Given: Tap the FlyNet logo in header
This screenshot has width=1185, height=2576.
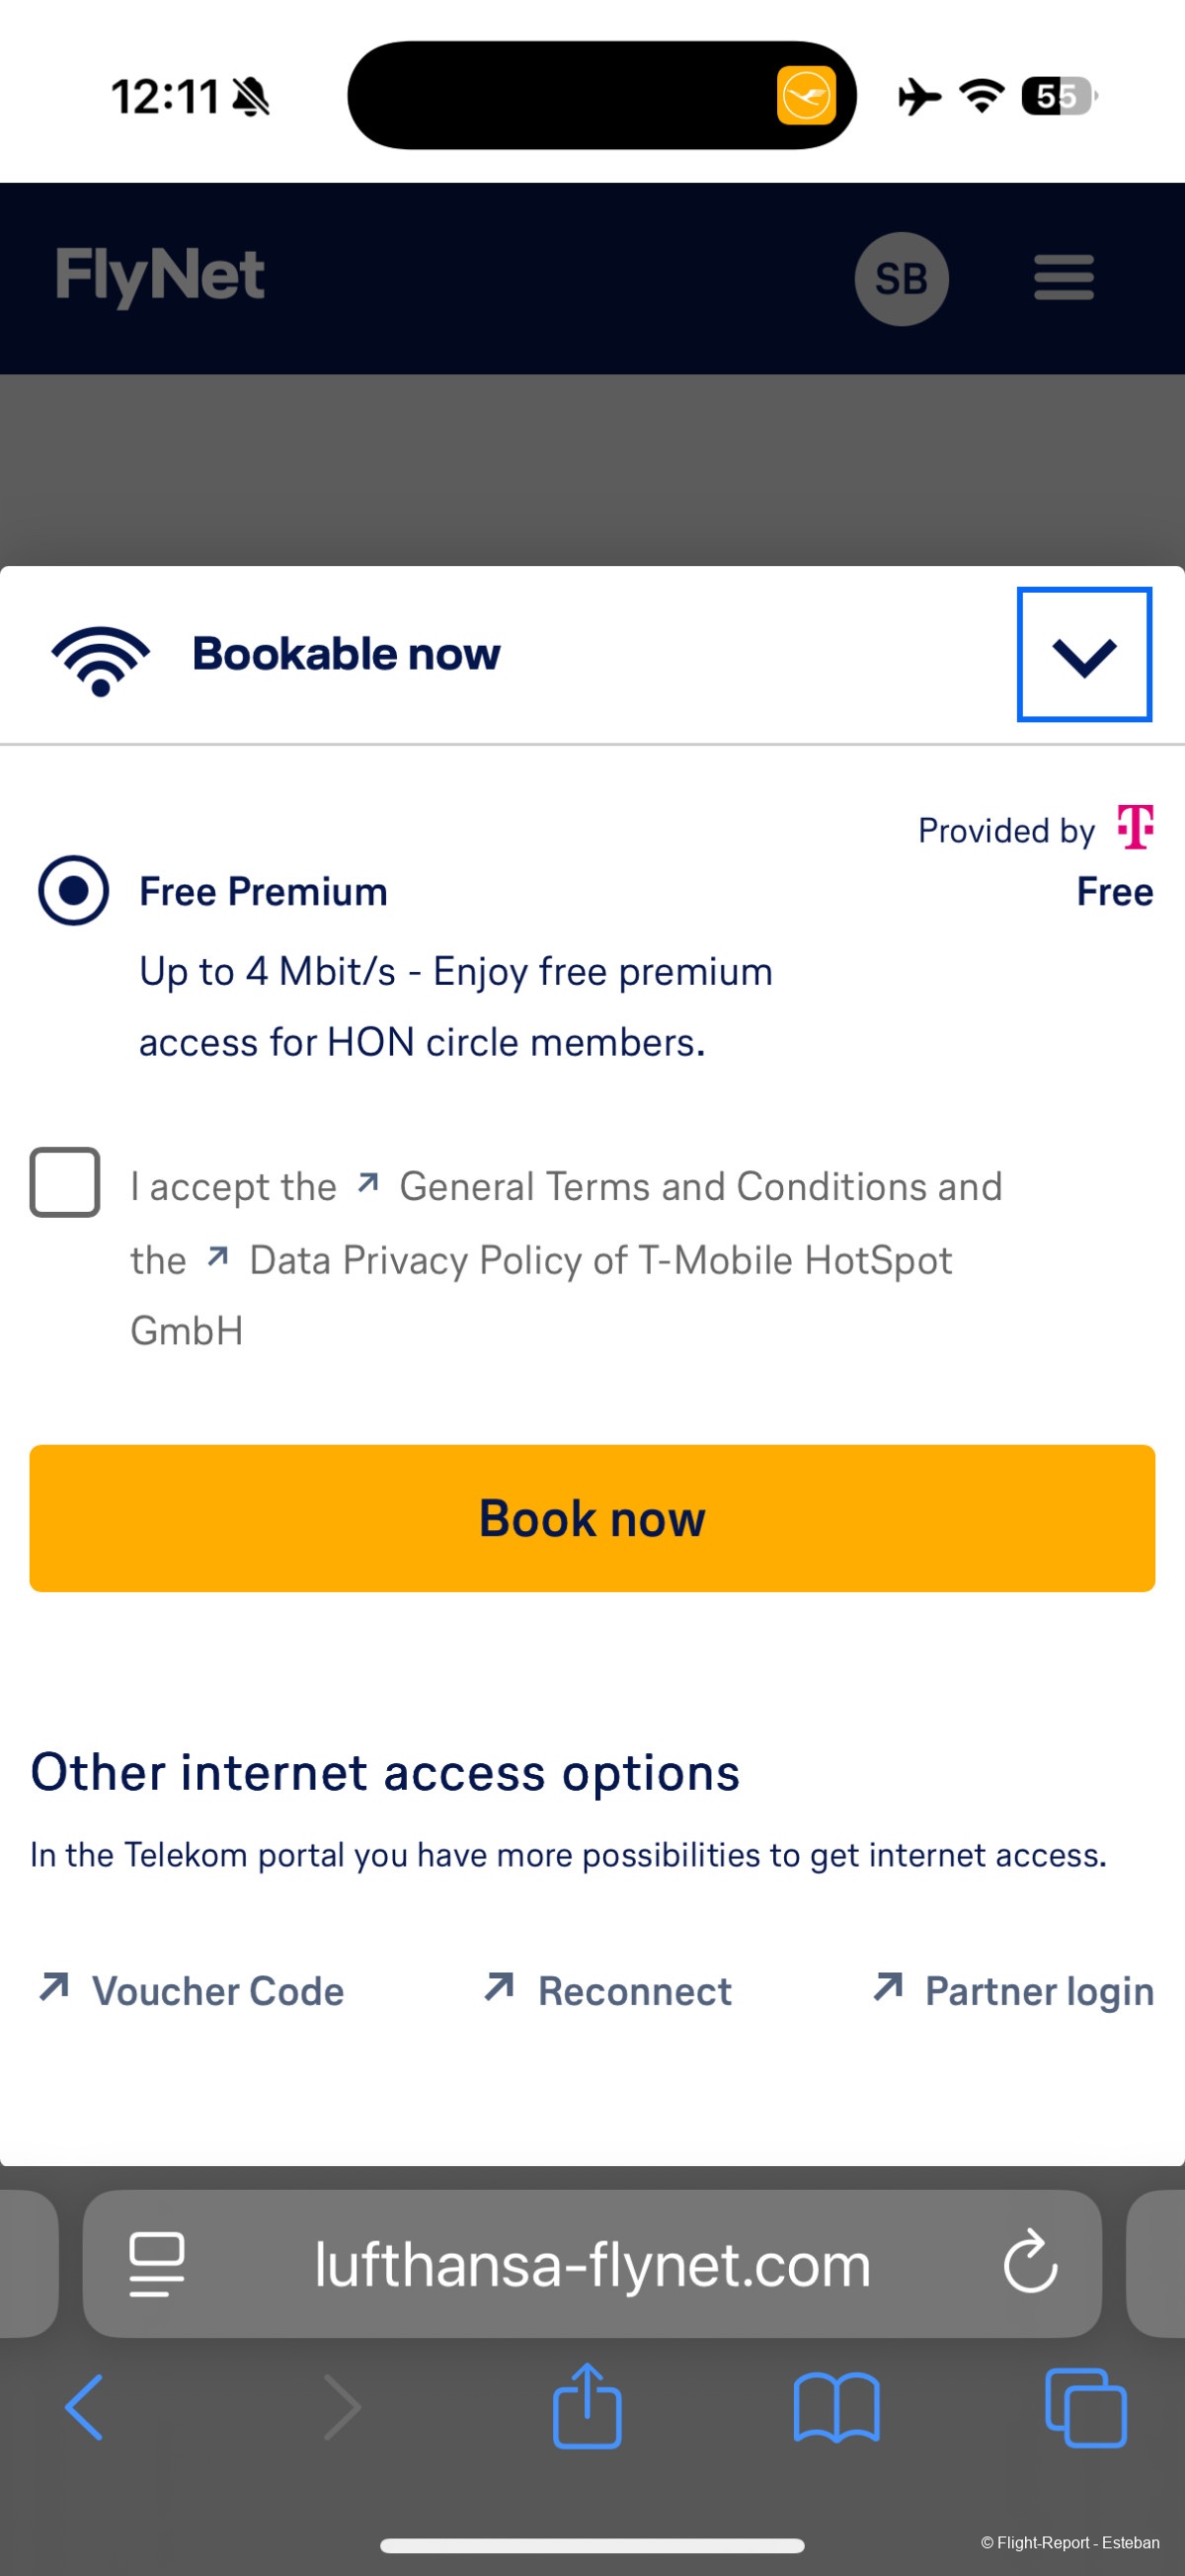Looking at the screenshot, I should [x=160, y=276].
